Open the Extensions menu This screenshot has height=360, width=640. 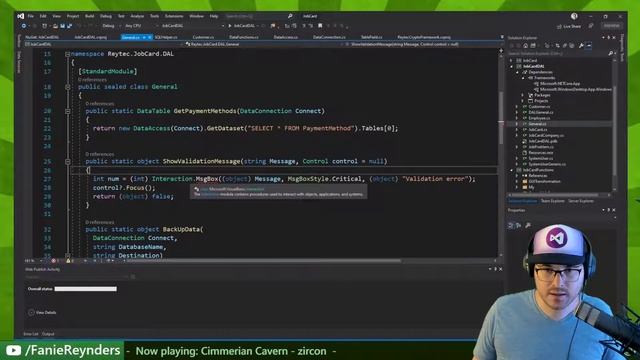(174, 16)
